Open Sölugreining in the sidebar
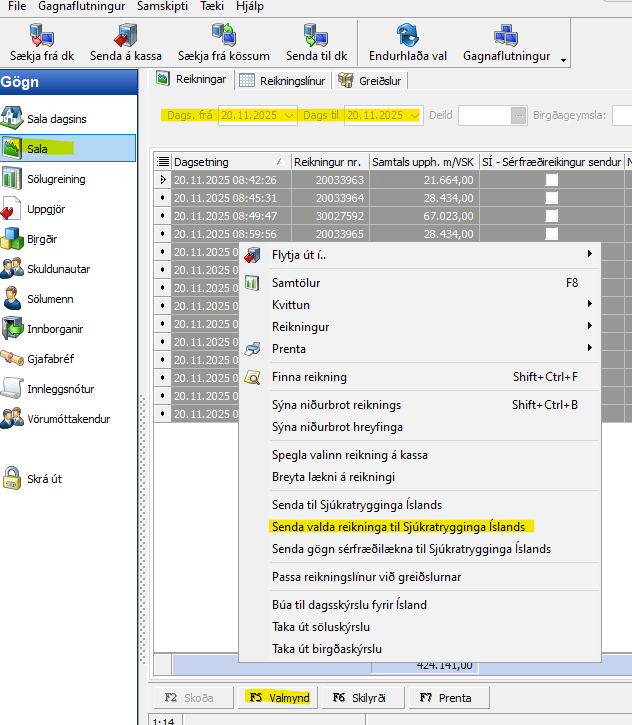Image resolution: width=632 pixels, height=725 pixels. (13, 179)
